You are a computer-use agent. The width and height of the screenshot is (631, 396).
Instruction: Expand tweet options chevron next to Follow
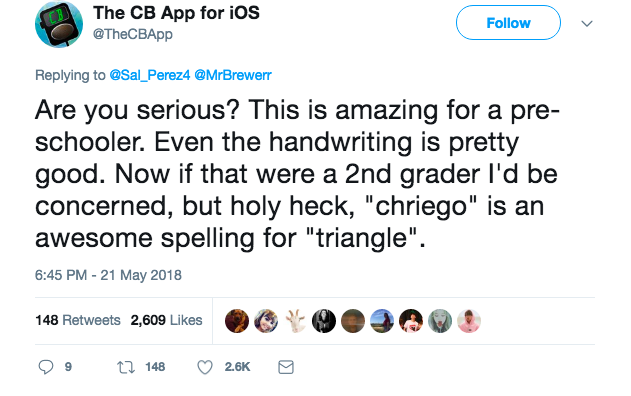pos(587,23)
